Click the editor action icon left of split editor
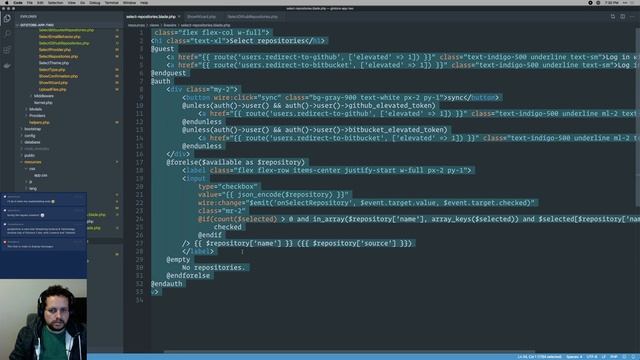 pos(613,17)
